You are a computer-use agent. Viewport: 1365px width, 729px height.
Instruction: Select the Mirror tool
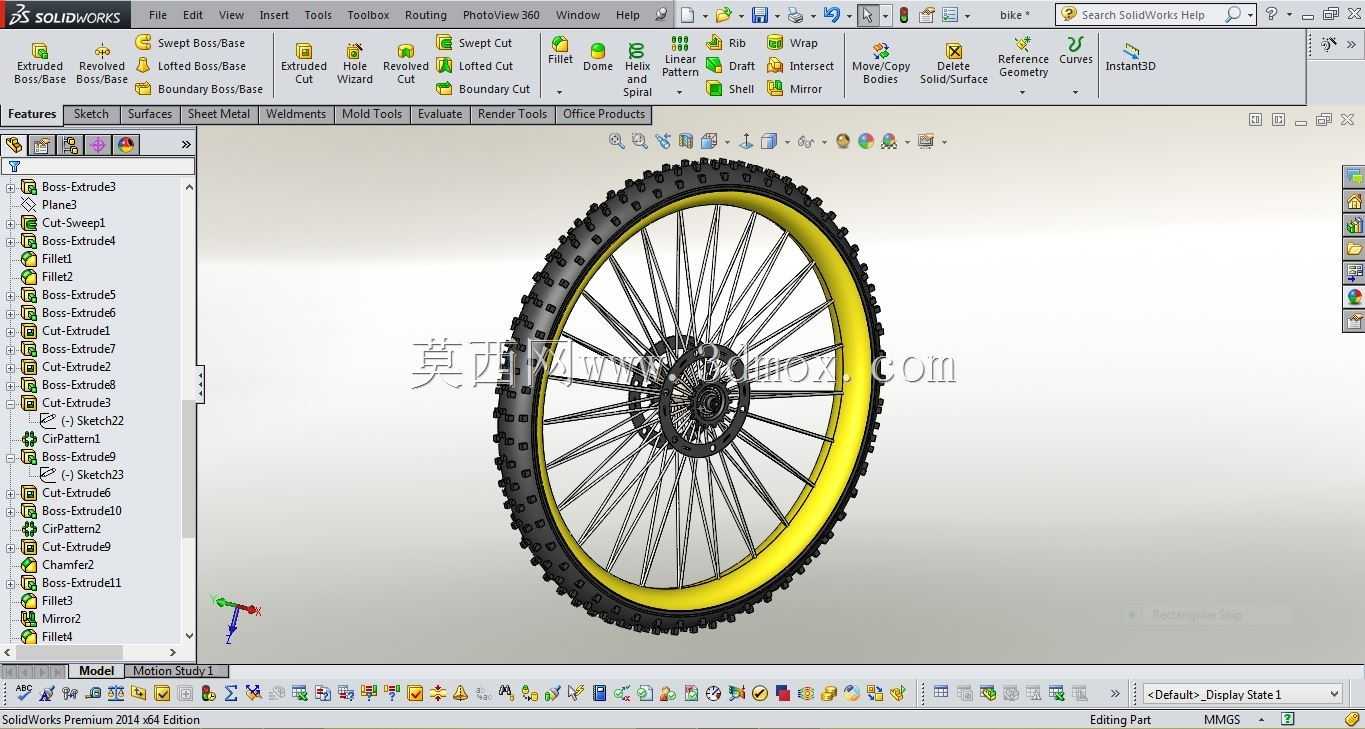click(x=795, y=89)
